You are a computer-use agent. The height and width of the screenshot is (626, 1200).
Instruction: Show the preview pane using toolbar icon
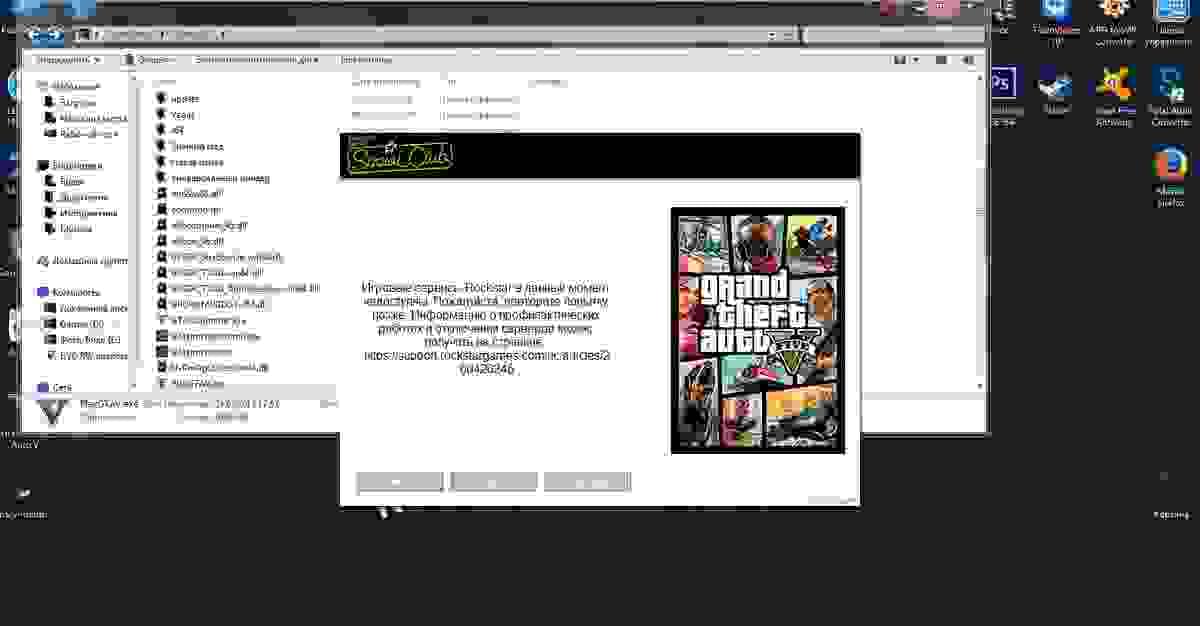pos(936,60)
